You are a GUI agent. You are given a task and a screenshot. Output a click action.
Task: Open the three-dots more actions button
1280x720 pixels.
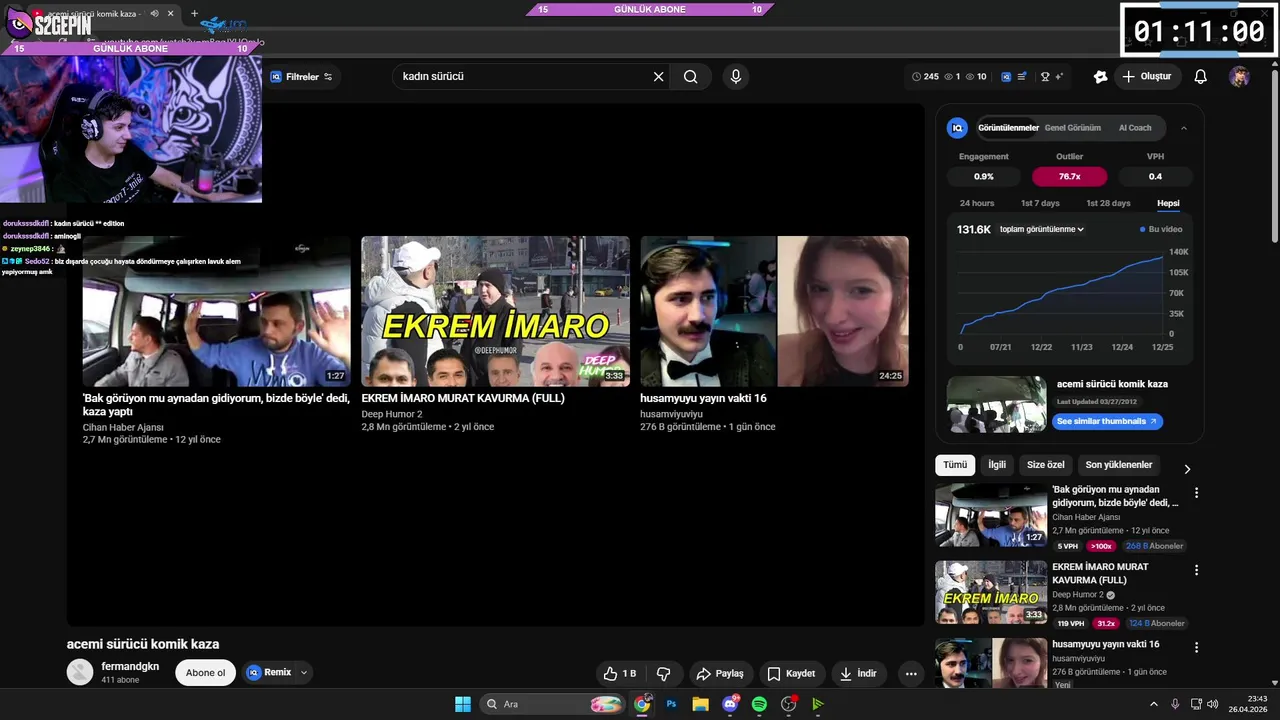click(911, 673)
